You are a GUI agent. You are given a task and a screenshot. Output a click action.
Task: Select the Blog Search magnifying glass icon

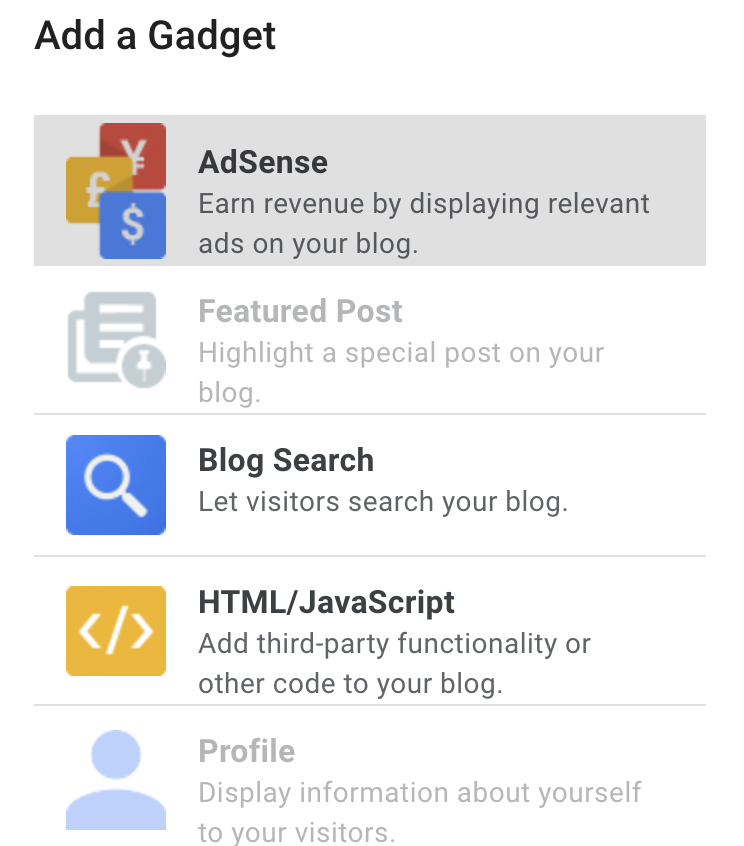[x=116, y=485]
